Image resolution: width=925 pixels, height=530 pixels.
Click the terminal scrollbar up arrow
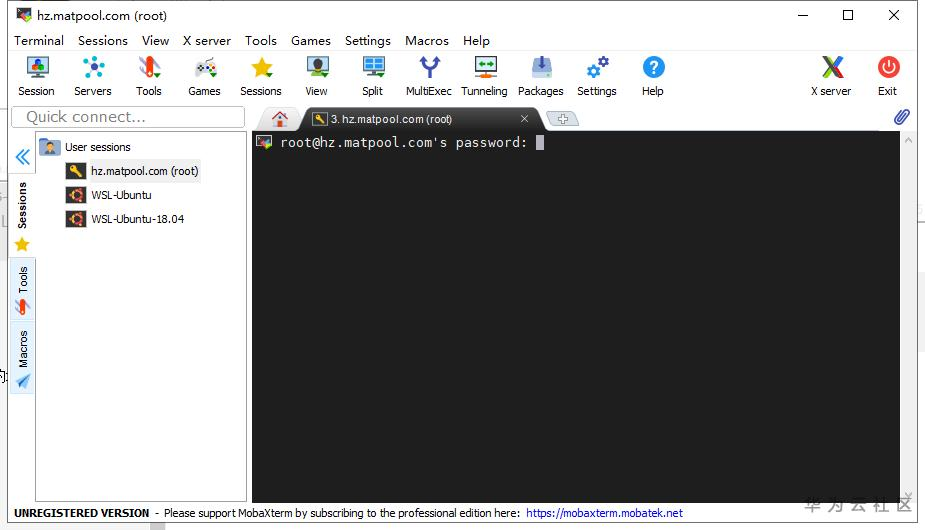coord(908,140)
